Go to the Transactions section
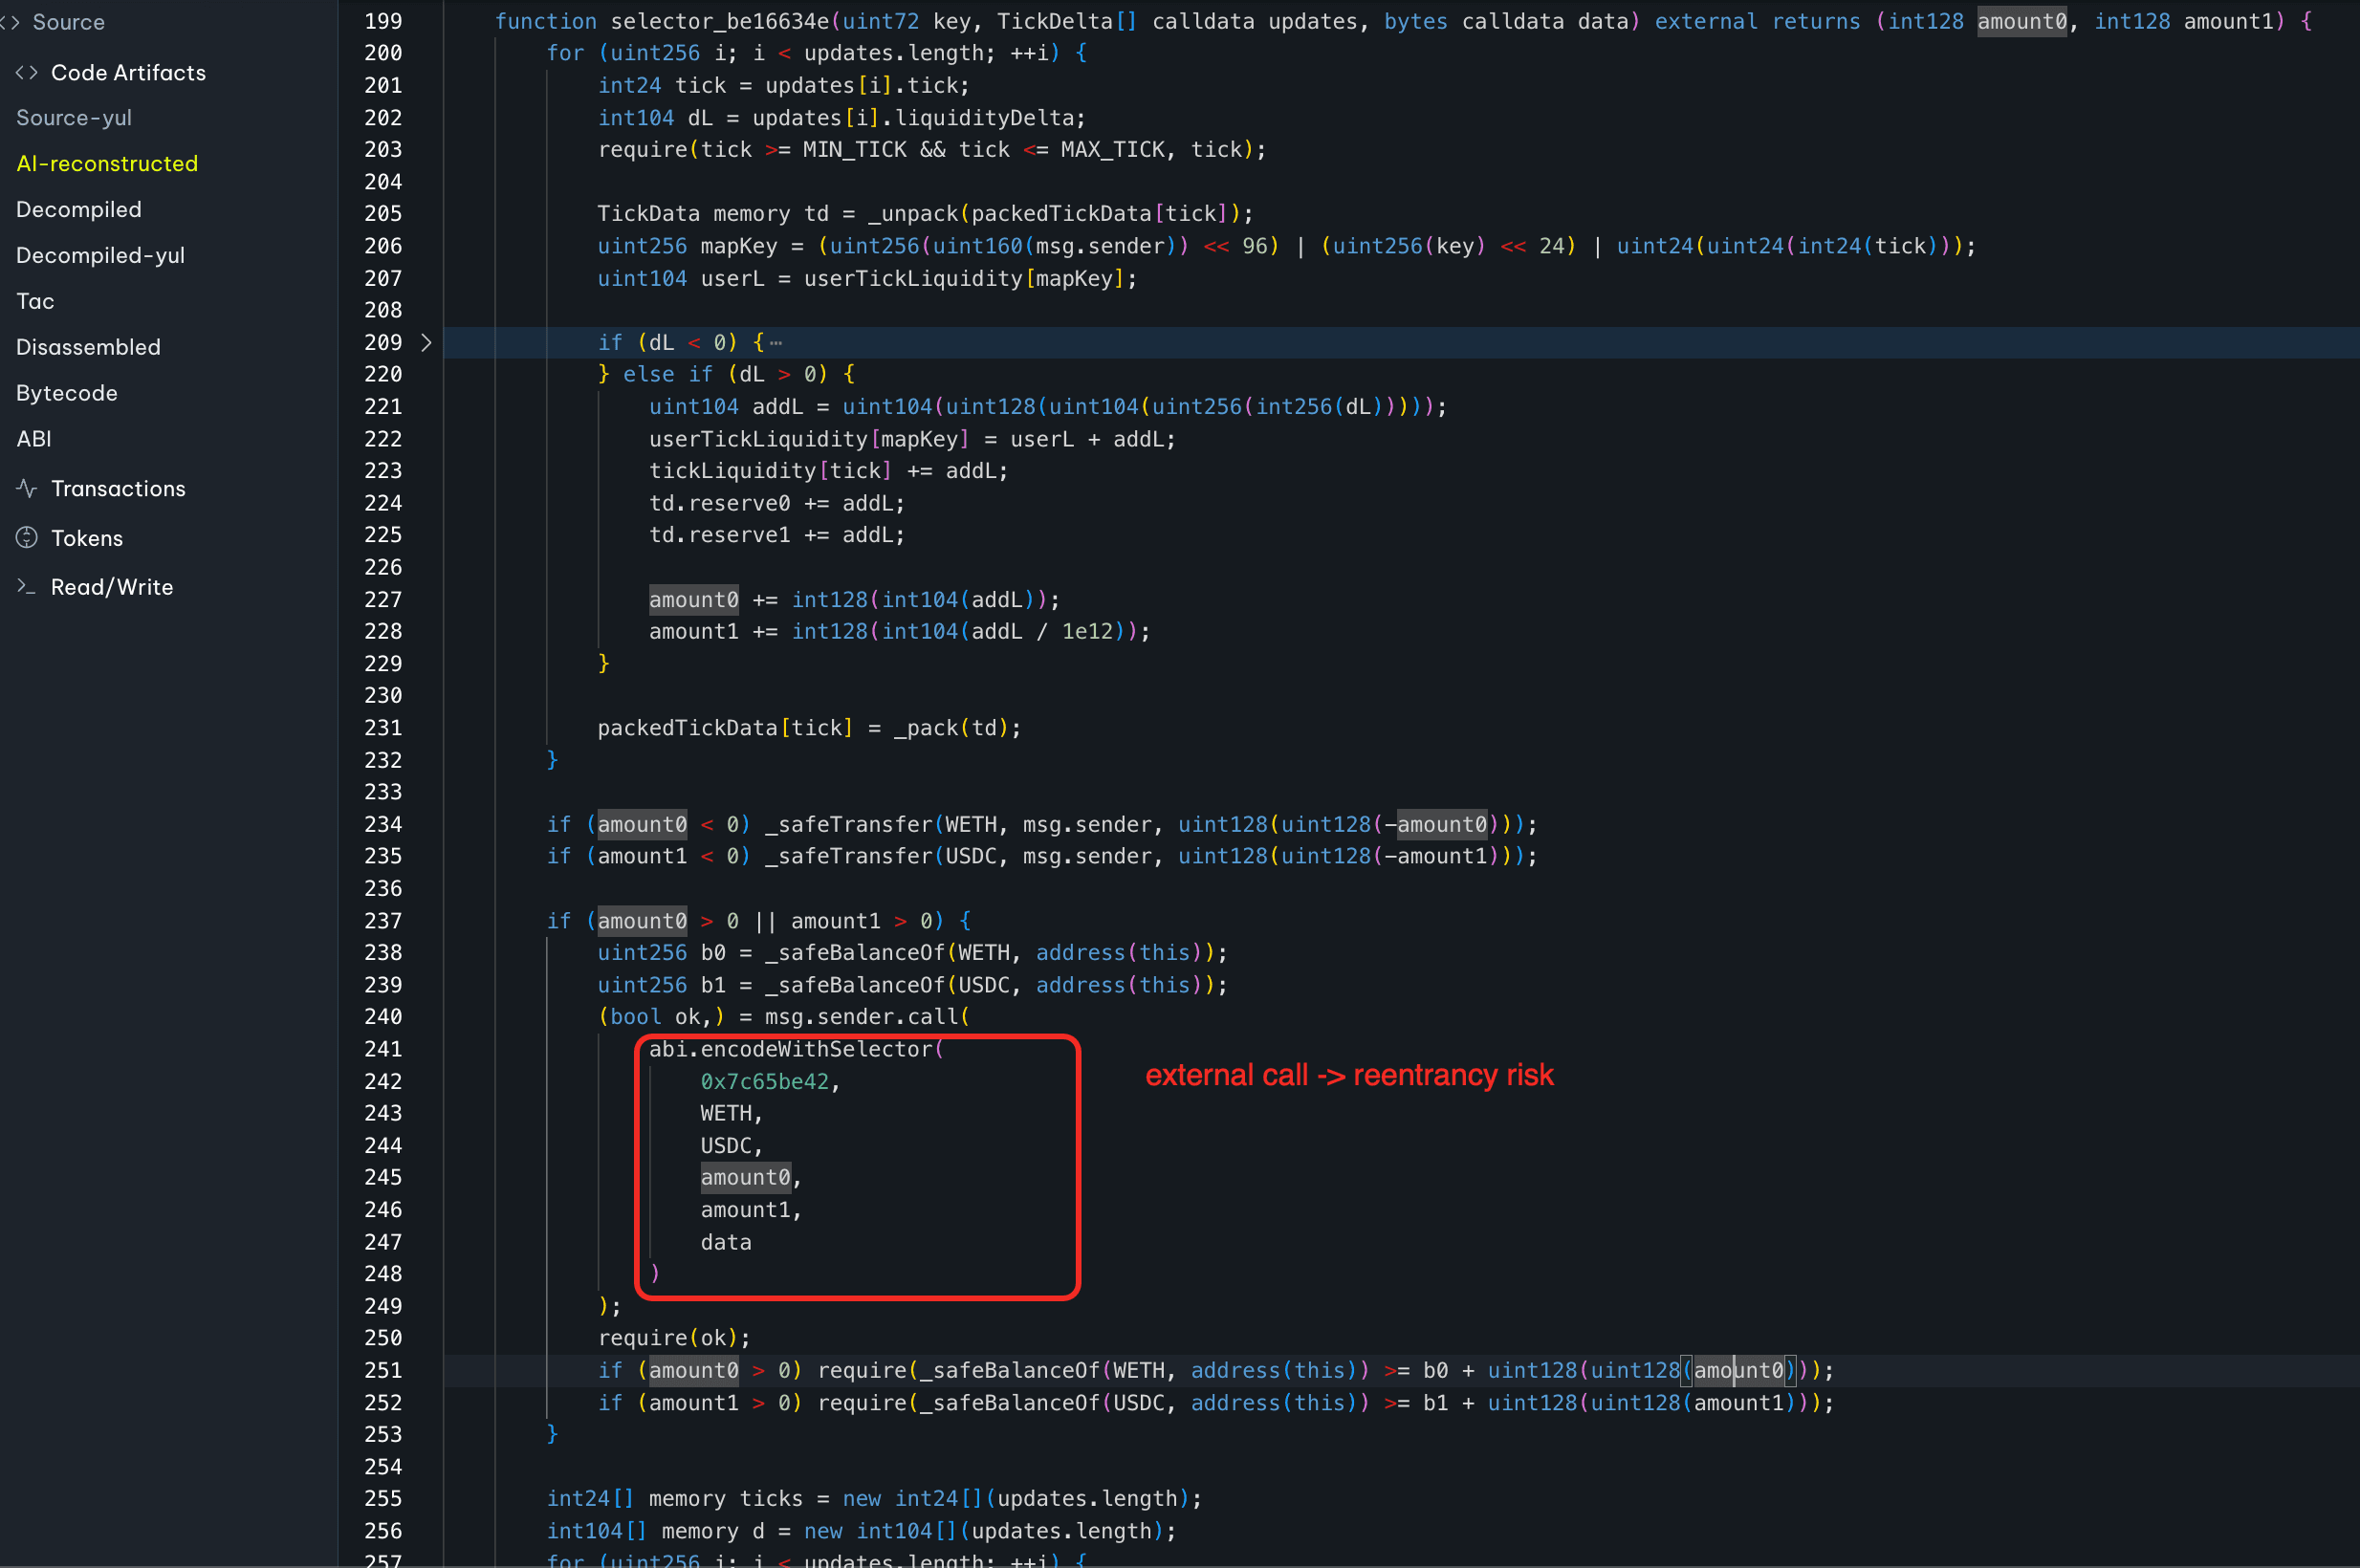The width and height of the screenshot is (2360, 1568). 118,489
